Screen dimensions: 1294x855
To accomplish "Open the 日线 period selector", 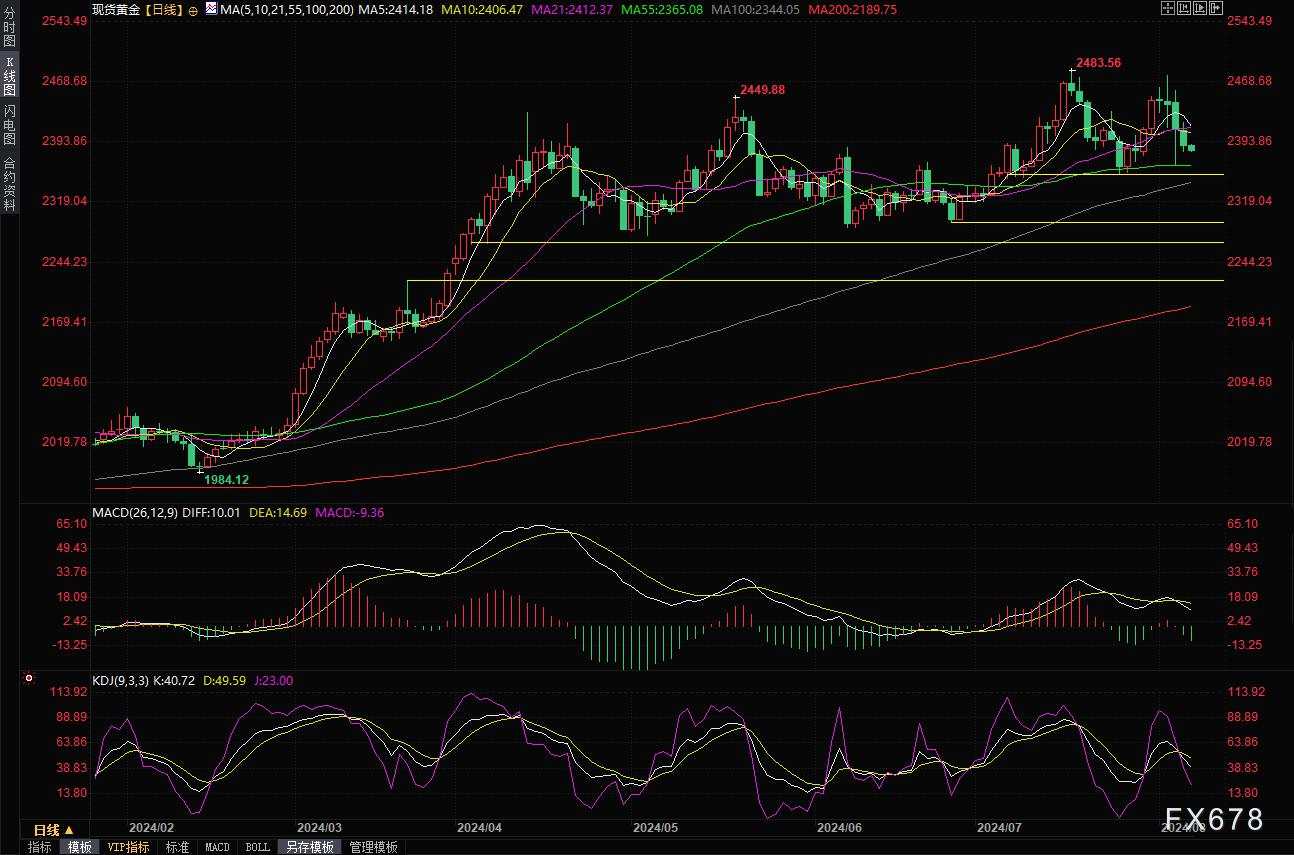I will [x=54, y=830].
